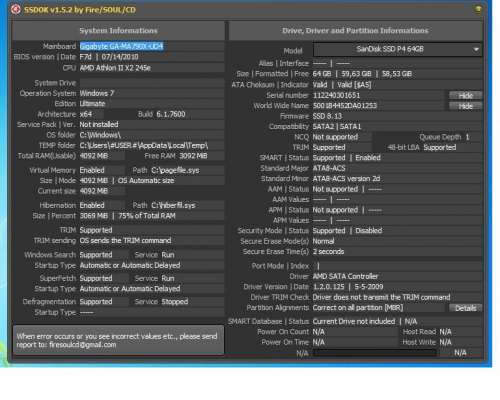Select the Virtual Memory path C:\pagefile.sys
Viewport: 500px width, 400px height.
pos(175,170)
